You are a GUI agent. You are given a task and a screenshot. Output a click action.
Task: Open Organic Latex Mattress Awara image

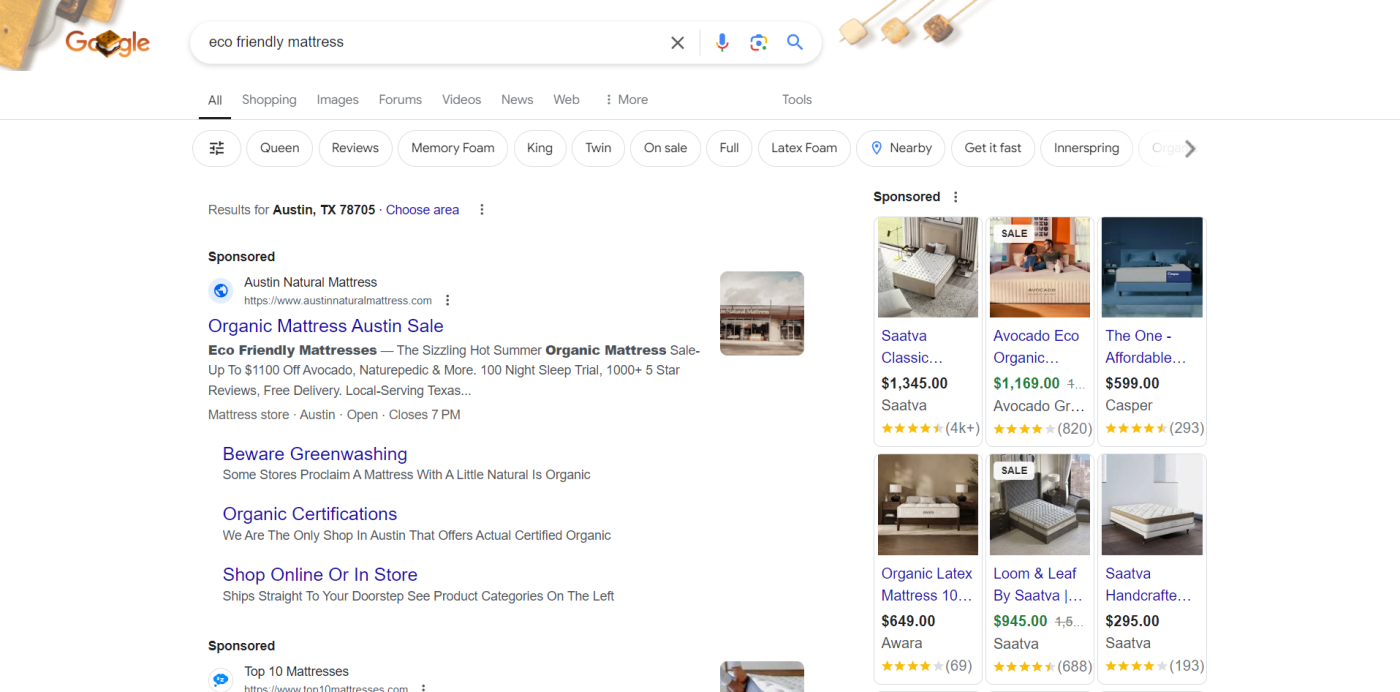tap(928, 505)
